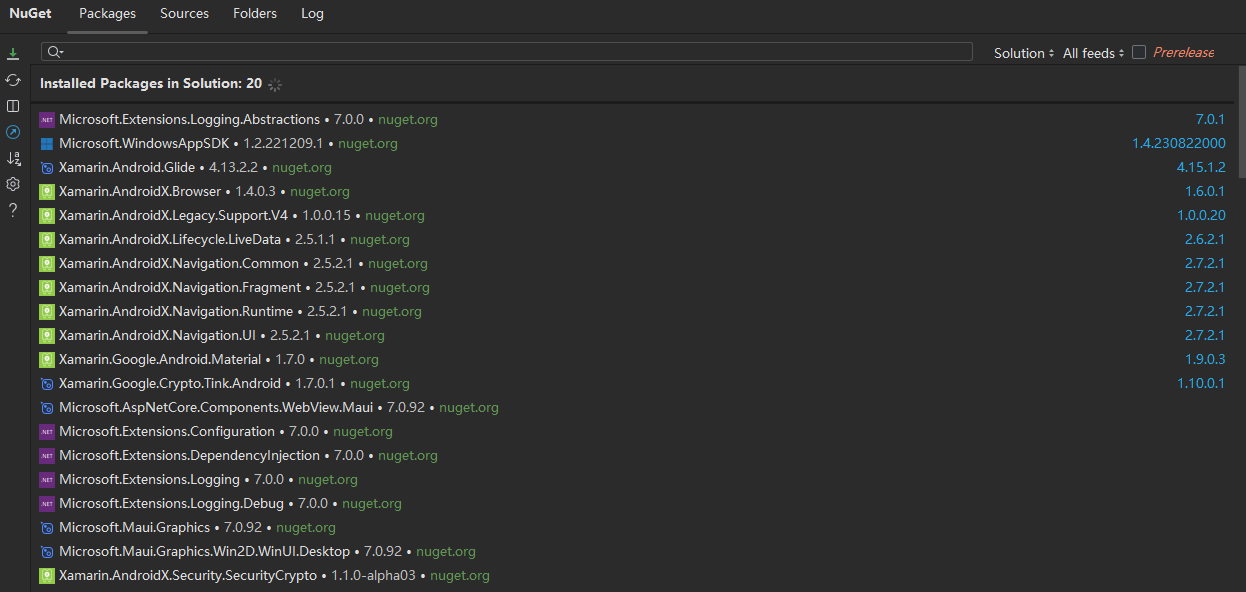Click the green icon beside Xamarin.Google.Android.Material
1246x592 pixels.
pyautogui.click(x=46, y=359)
